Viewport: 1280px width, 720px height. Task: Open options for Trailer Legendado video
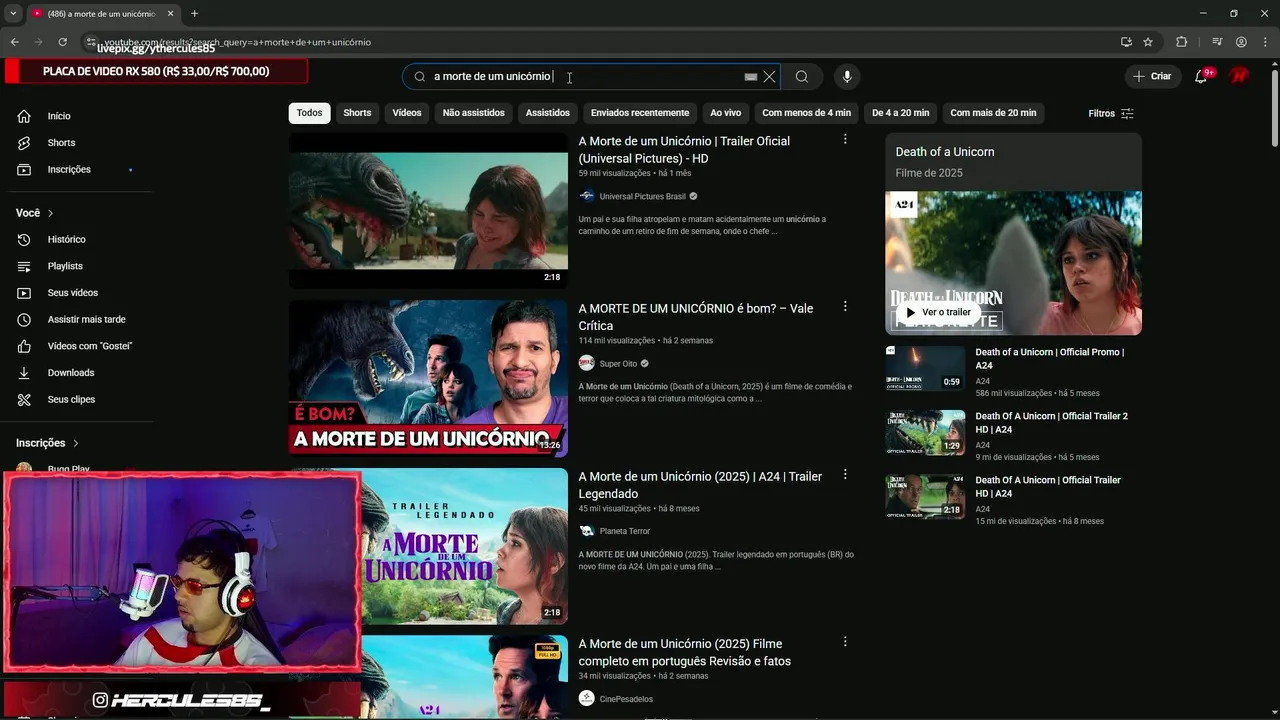pyautogui.click(x=845, y=475)
